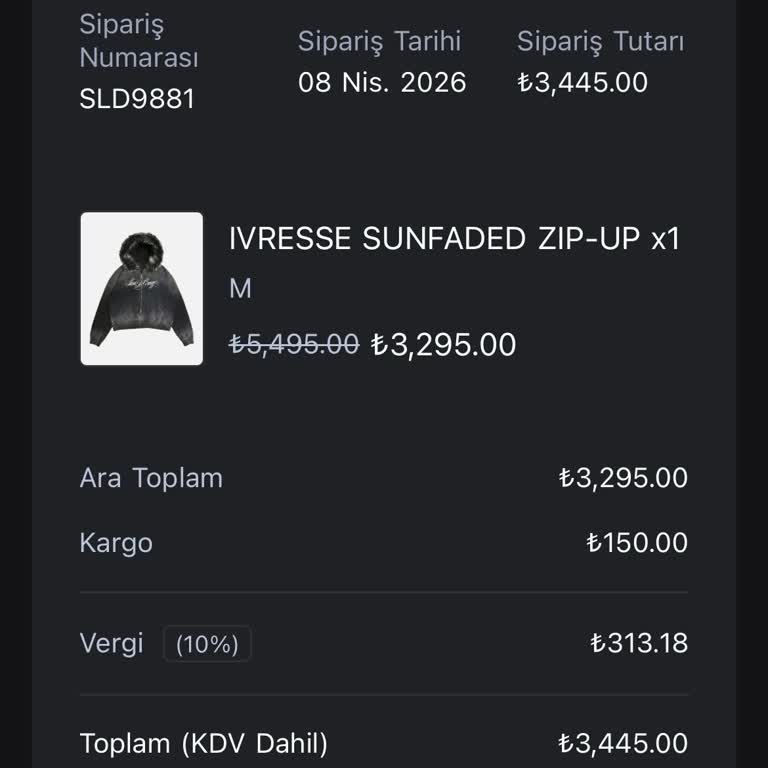This screenshot has width=768, height=768.
Task: Select the Sipariş Numarası label
Action: 139,41
